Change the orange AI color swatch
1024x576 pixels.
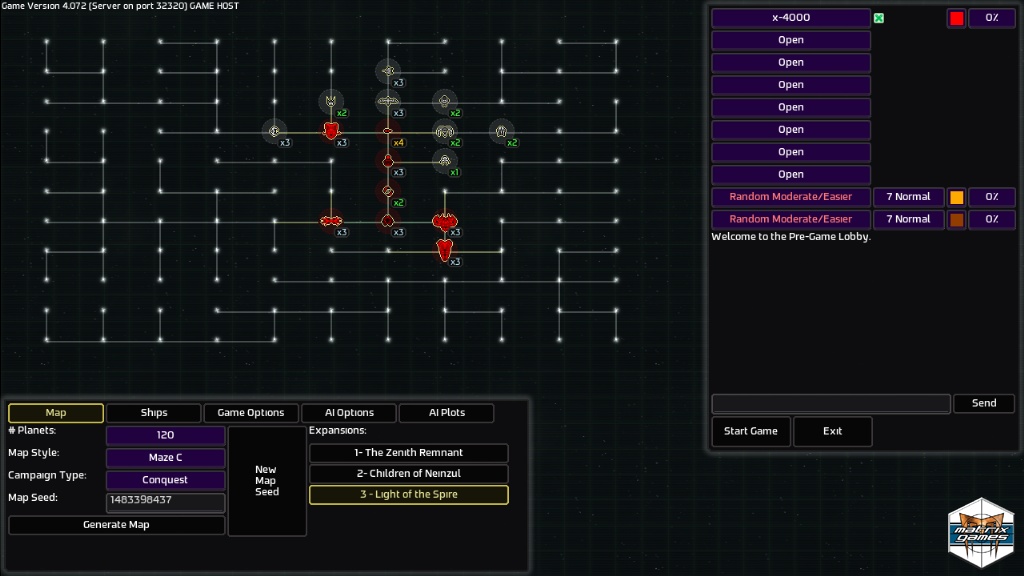(x=957, y=197)
